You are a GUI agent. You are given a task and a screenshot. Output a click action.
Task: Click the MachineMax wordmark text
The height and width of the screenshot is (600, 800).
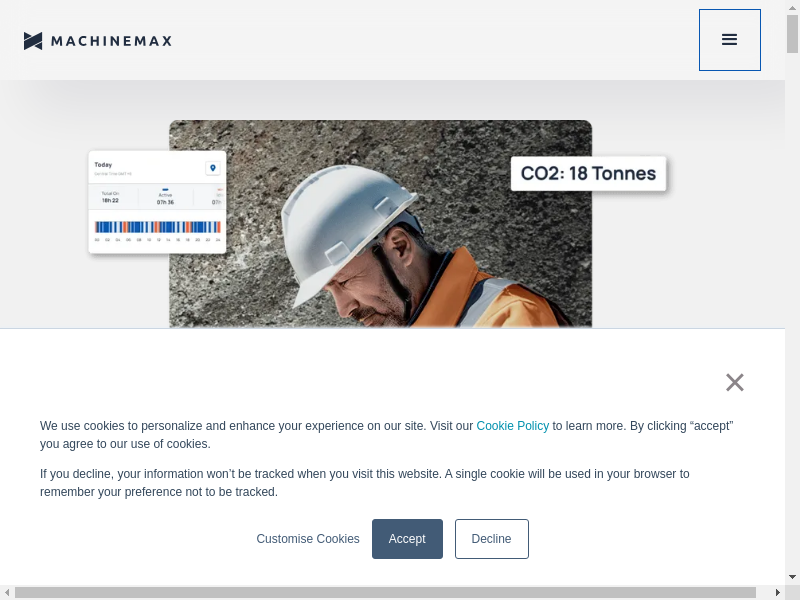[x=111, y=41]
